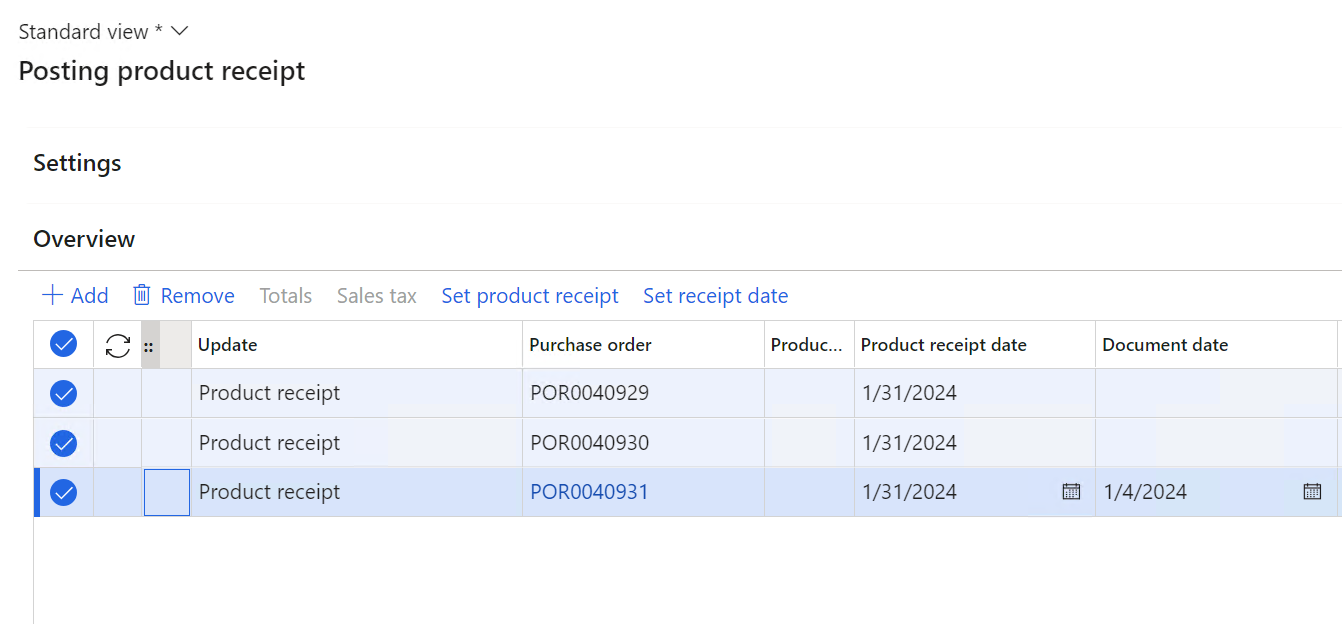Click the plus icon beside Add
Screen dimensions: 1342x624
[x=52, y=296]
